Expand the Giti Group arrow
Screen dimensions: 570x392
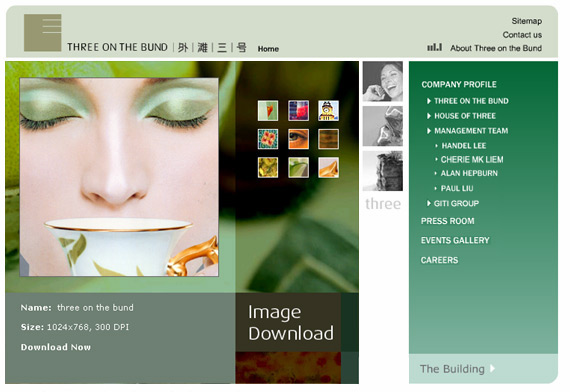[429, 203]
